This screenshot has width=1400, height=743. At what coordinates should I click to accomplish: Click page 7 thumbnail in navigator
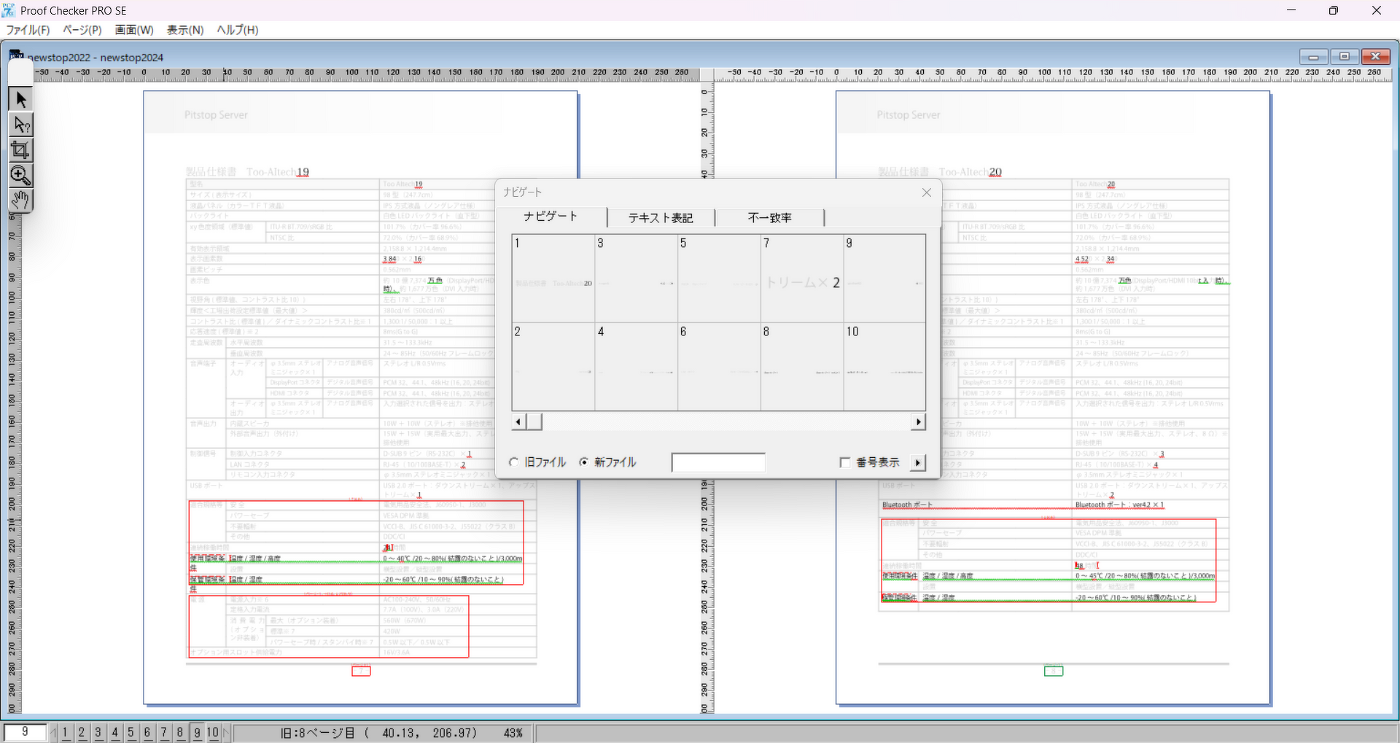(x=801, y=278)
